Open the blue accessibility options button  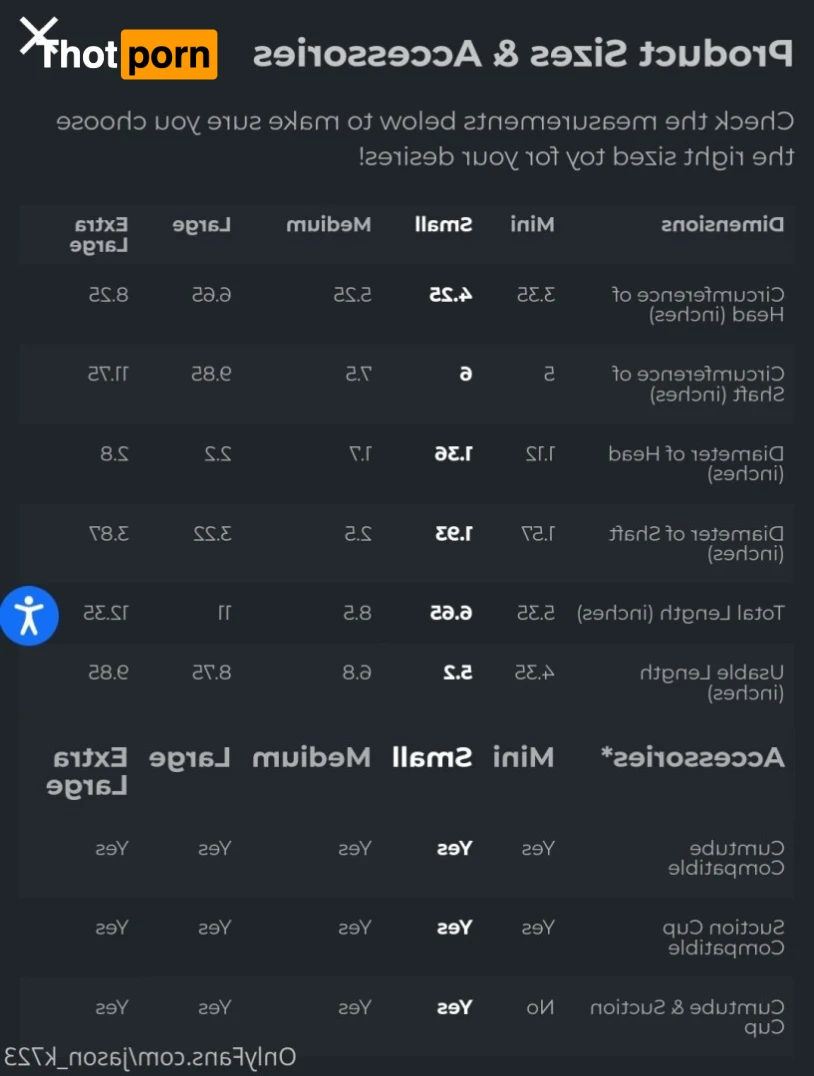point(29,615)
